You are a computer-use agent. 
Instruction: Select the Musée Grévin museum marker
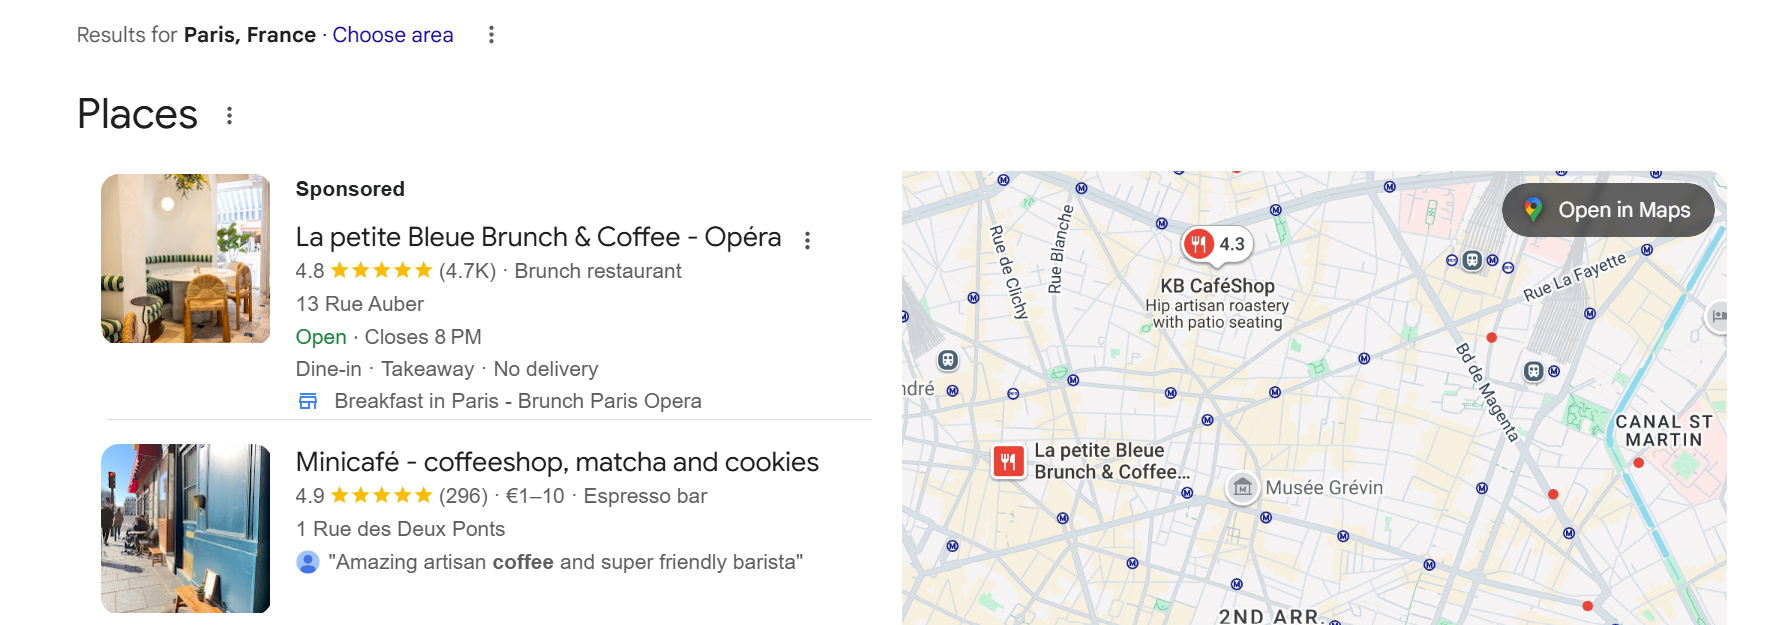(1242, 487)
